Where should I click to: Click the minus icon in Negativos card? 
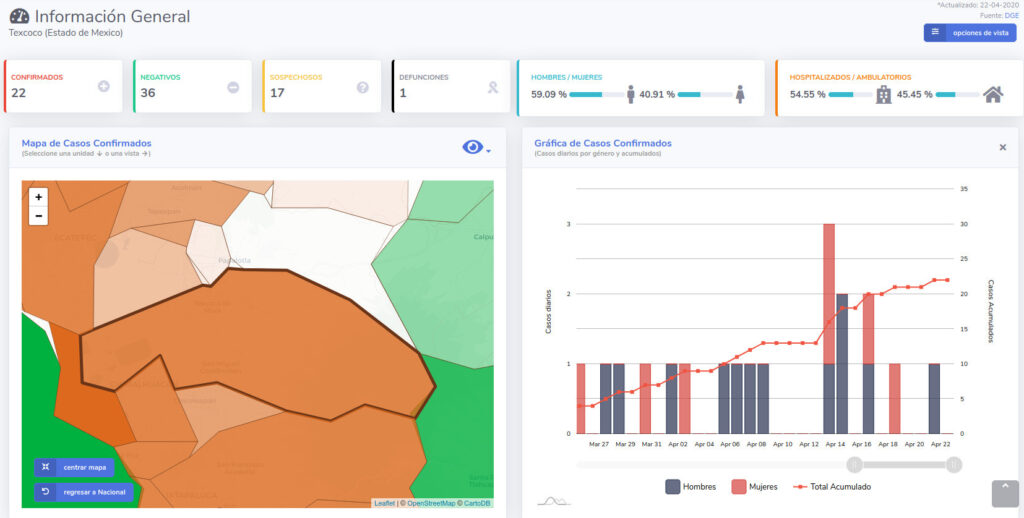point(233,87)
